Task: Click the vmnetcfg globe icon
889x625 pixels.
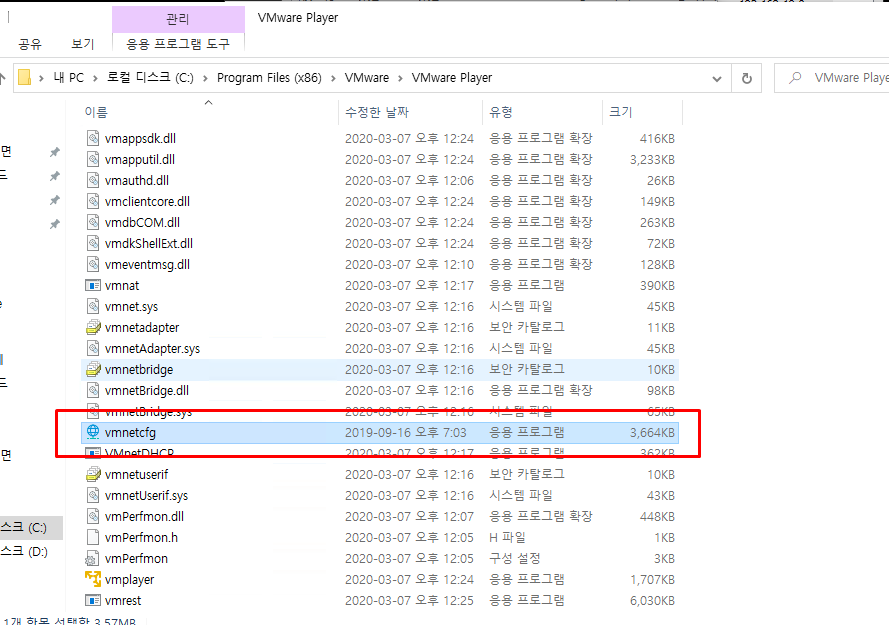Action: (x=93, y=432)
